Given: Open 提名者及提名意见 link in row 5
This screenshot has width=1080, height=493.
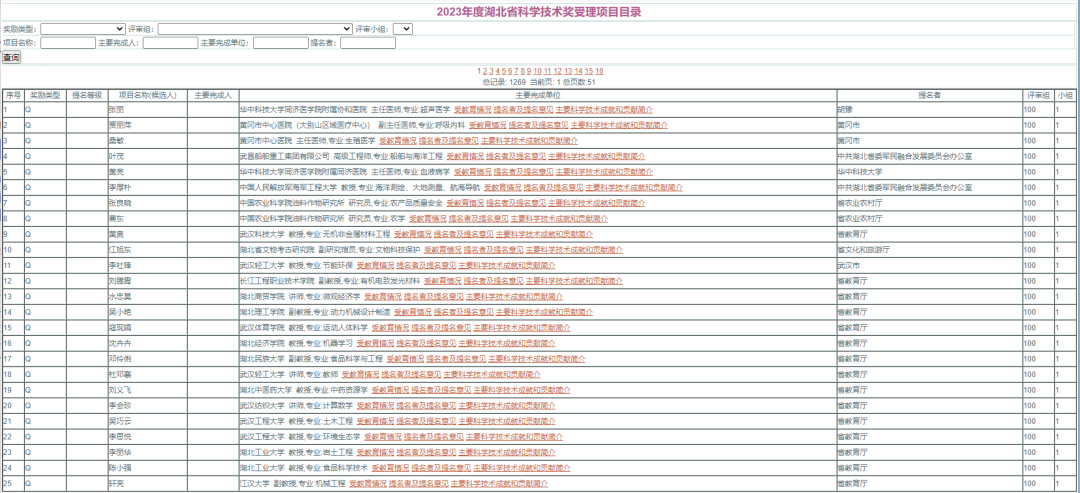Looking at the screenshot, I should tap(524, 171).
